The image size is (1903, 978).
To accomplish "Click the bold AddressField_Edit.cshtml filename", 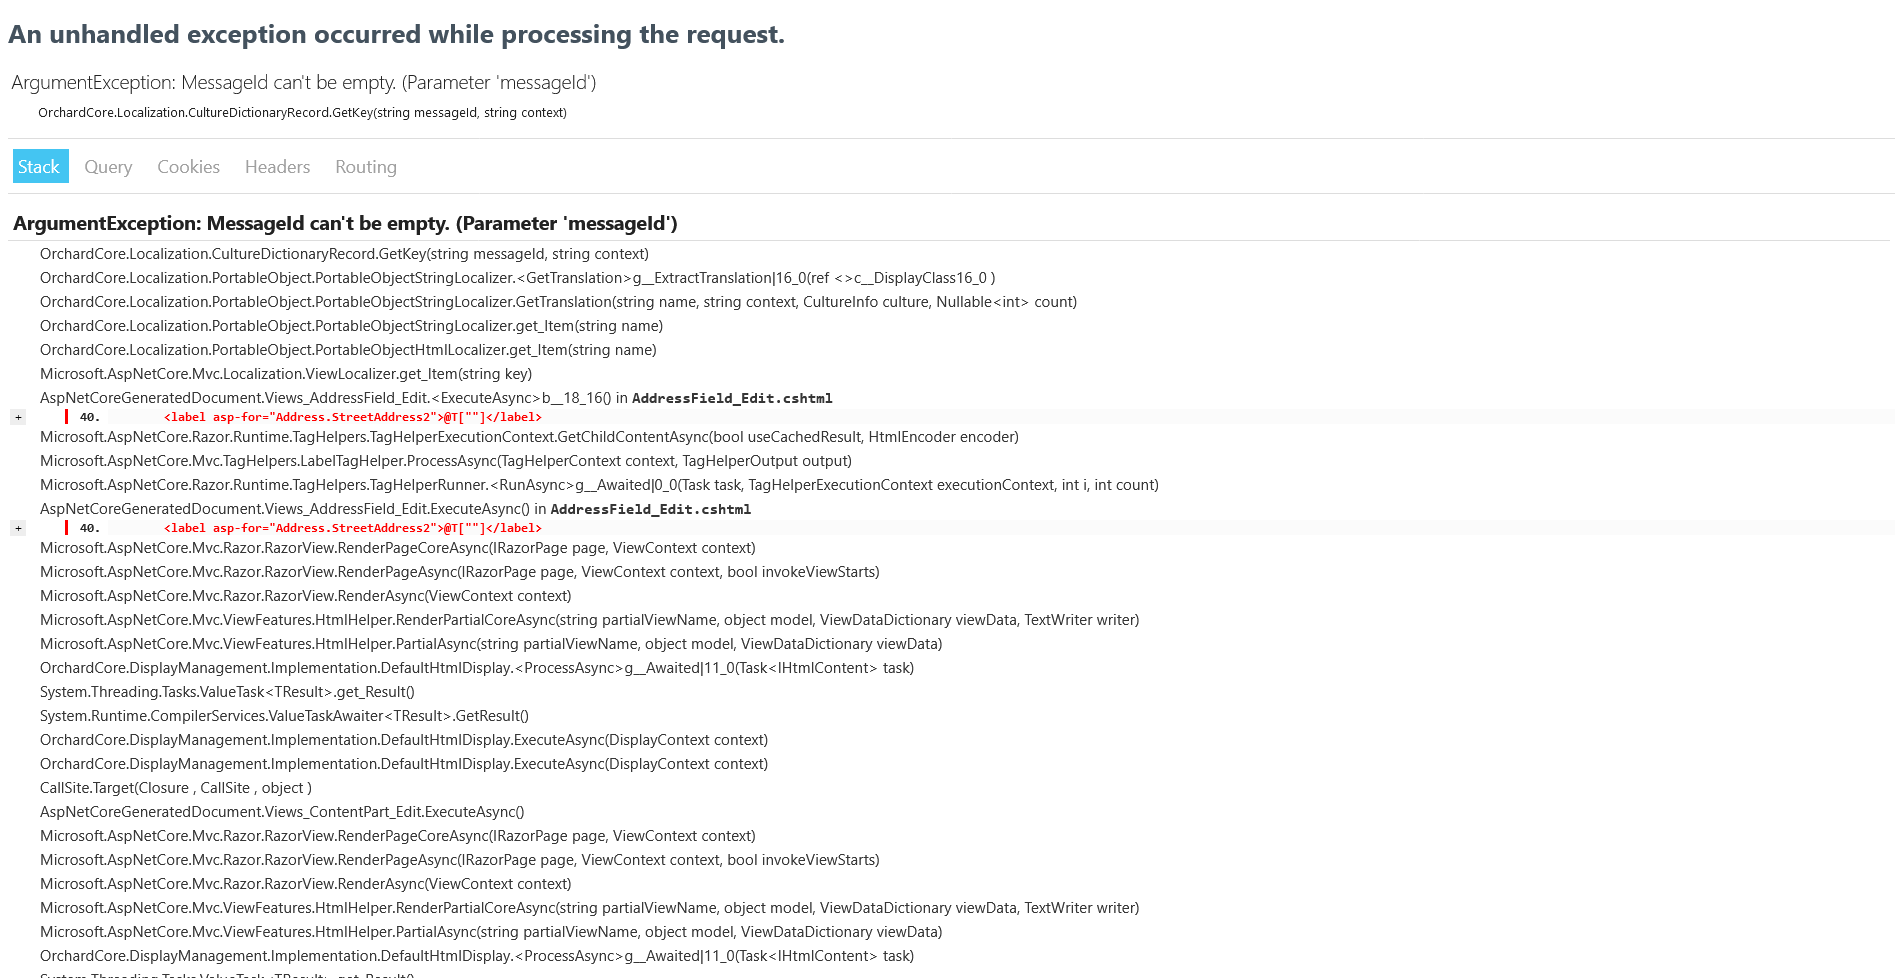I will click(731, 397).
